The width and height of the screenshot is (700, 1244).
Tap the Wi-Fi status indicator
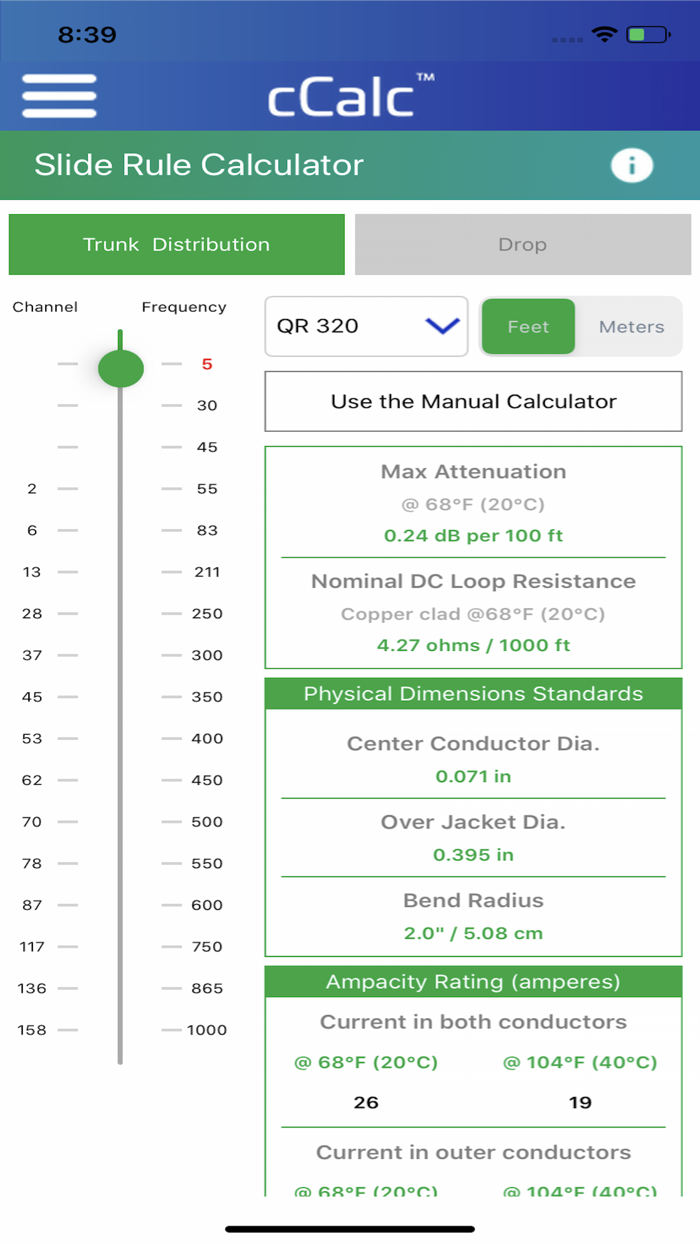point(601,31)
